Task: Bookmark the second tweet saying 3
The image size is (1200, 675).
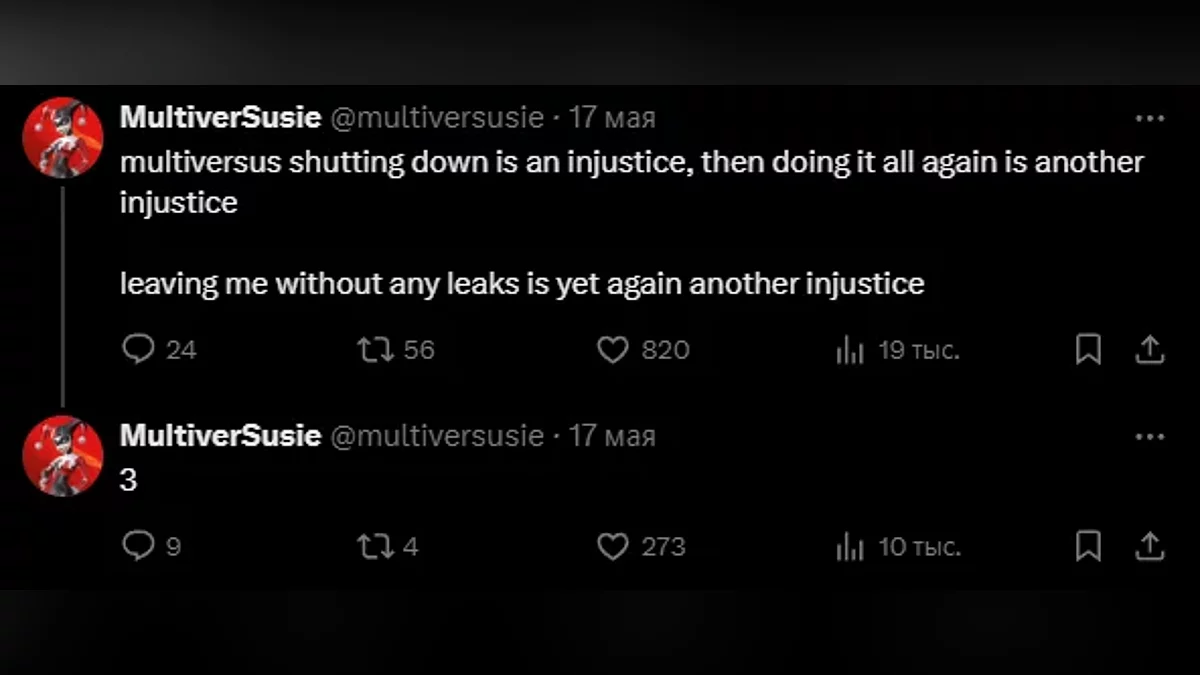Action: tap(1088, 546)
